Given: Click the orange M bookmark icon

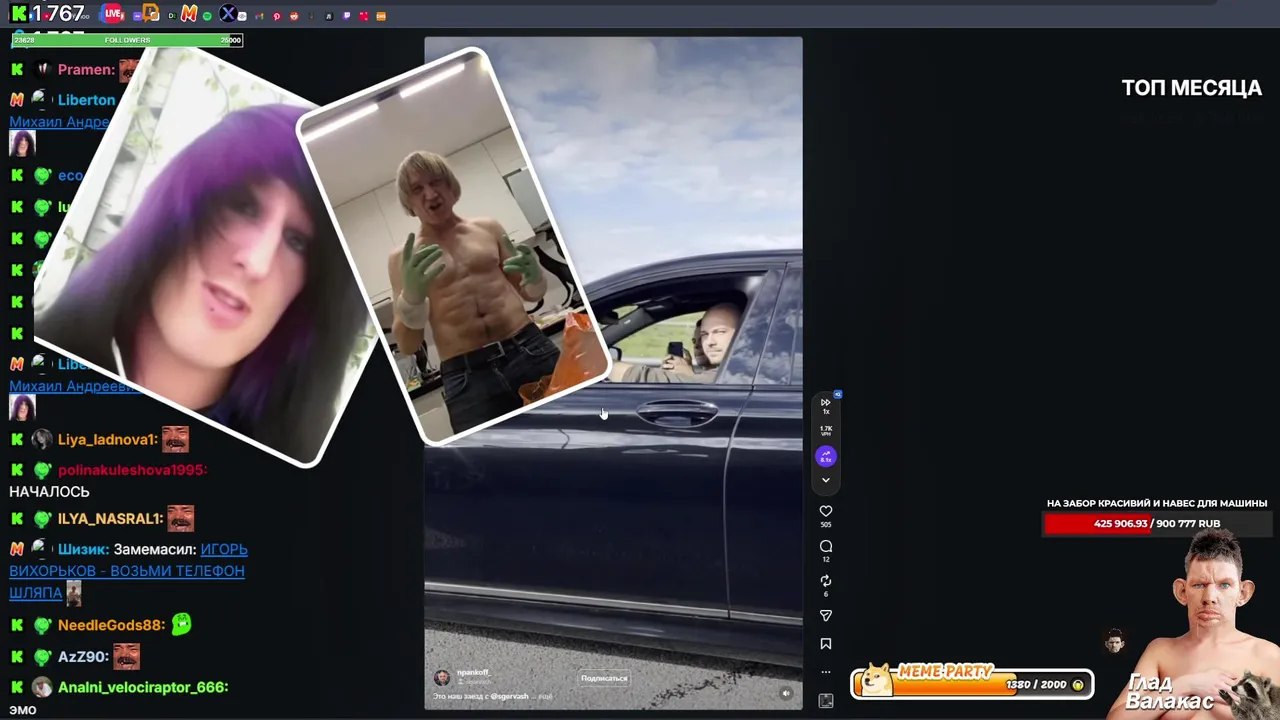Looking at the screenshot, I should coord(189,14).
